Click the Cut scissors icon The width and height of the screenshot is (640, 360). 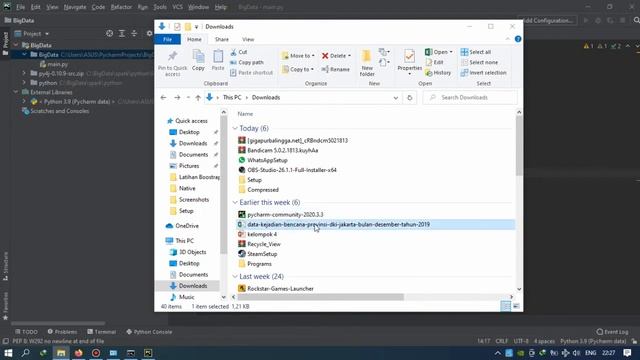point(233,52)
